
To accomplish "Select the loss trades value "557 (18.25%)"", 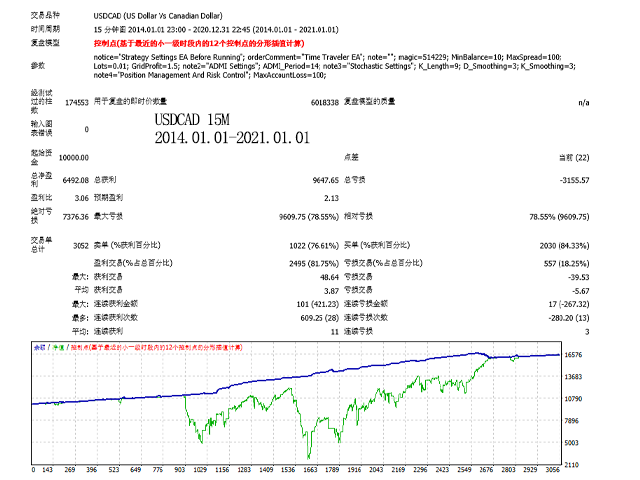I will tap(567, 264).
